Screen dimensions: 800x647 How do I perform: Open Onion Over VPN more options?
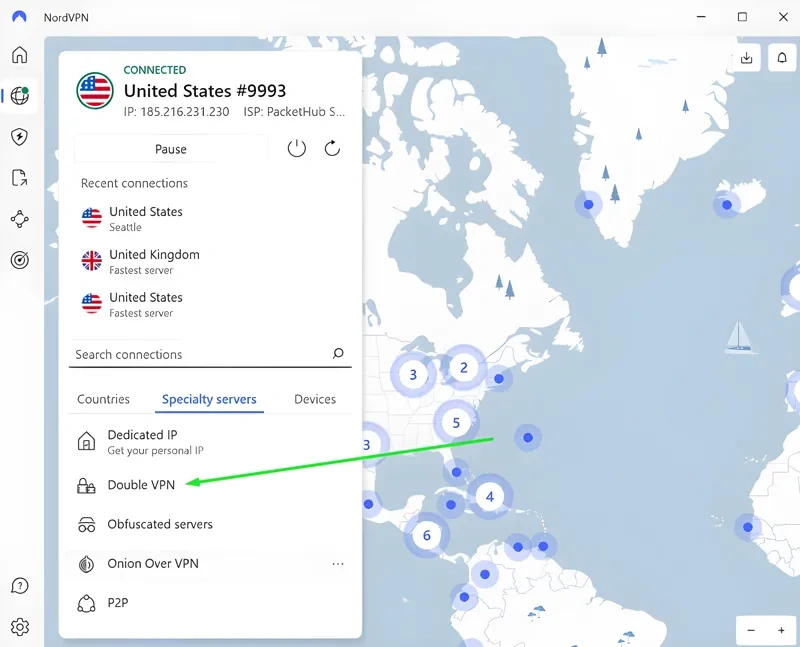tap(338, 564)
